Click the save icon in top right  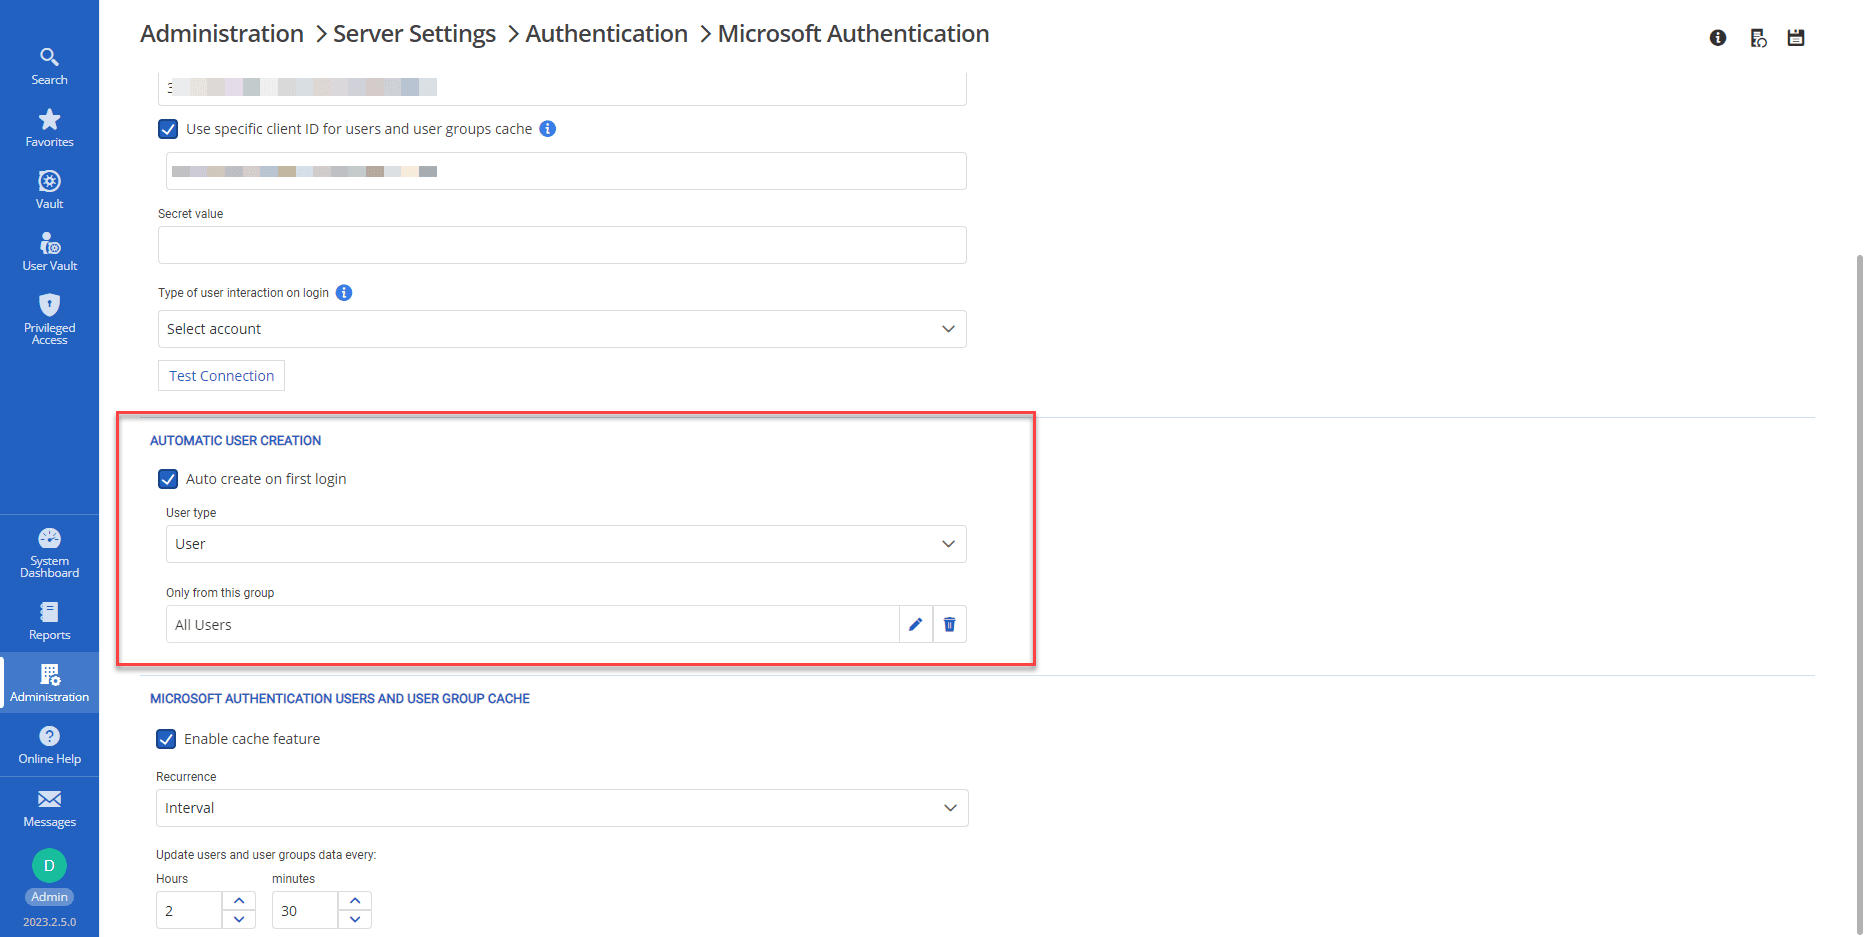(x=1796, y=38)
